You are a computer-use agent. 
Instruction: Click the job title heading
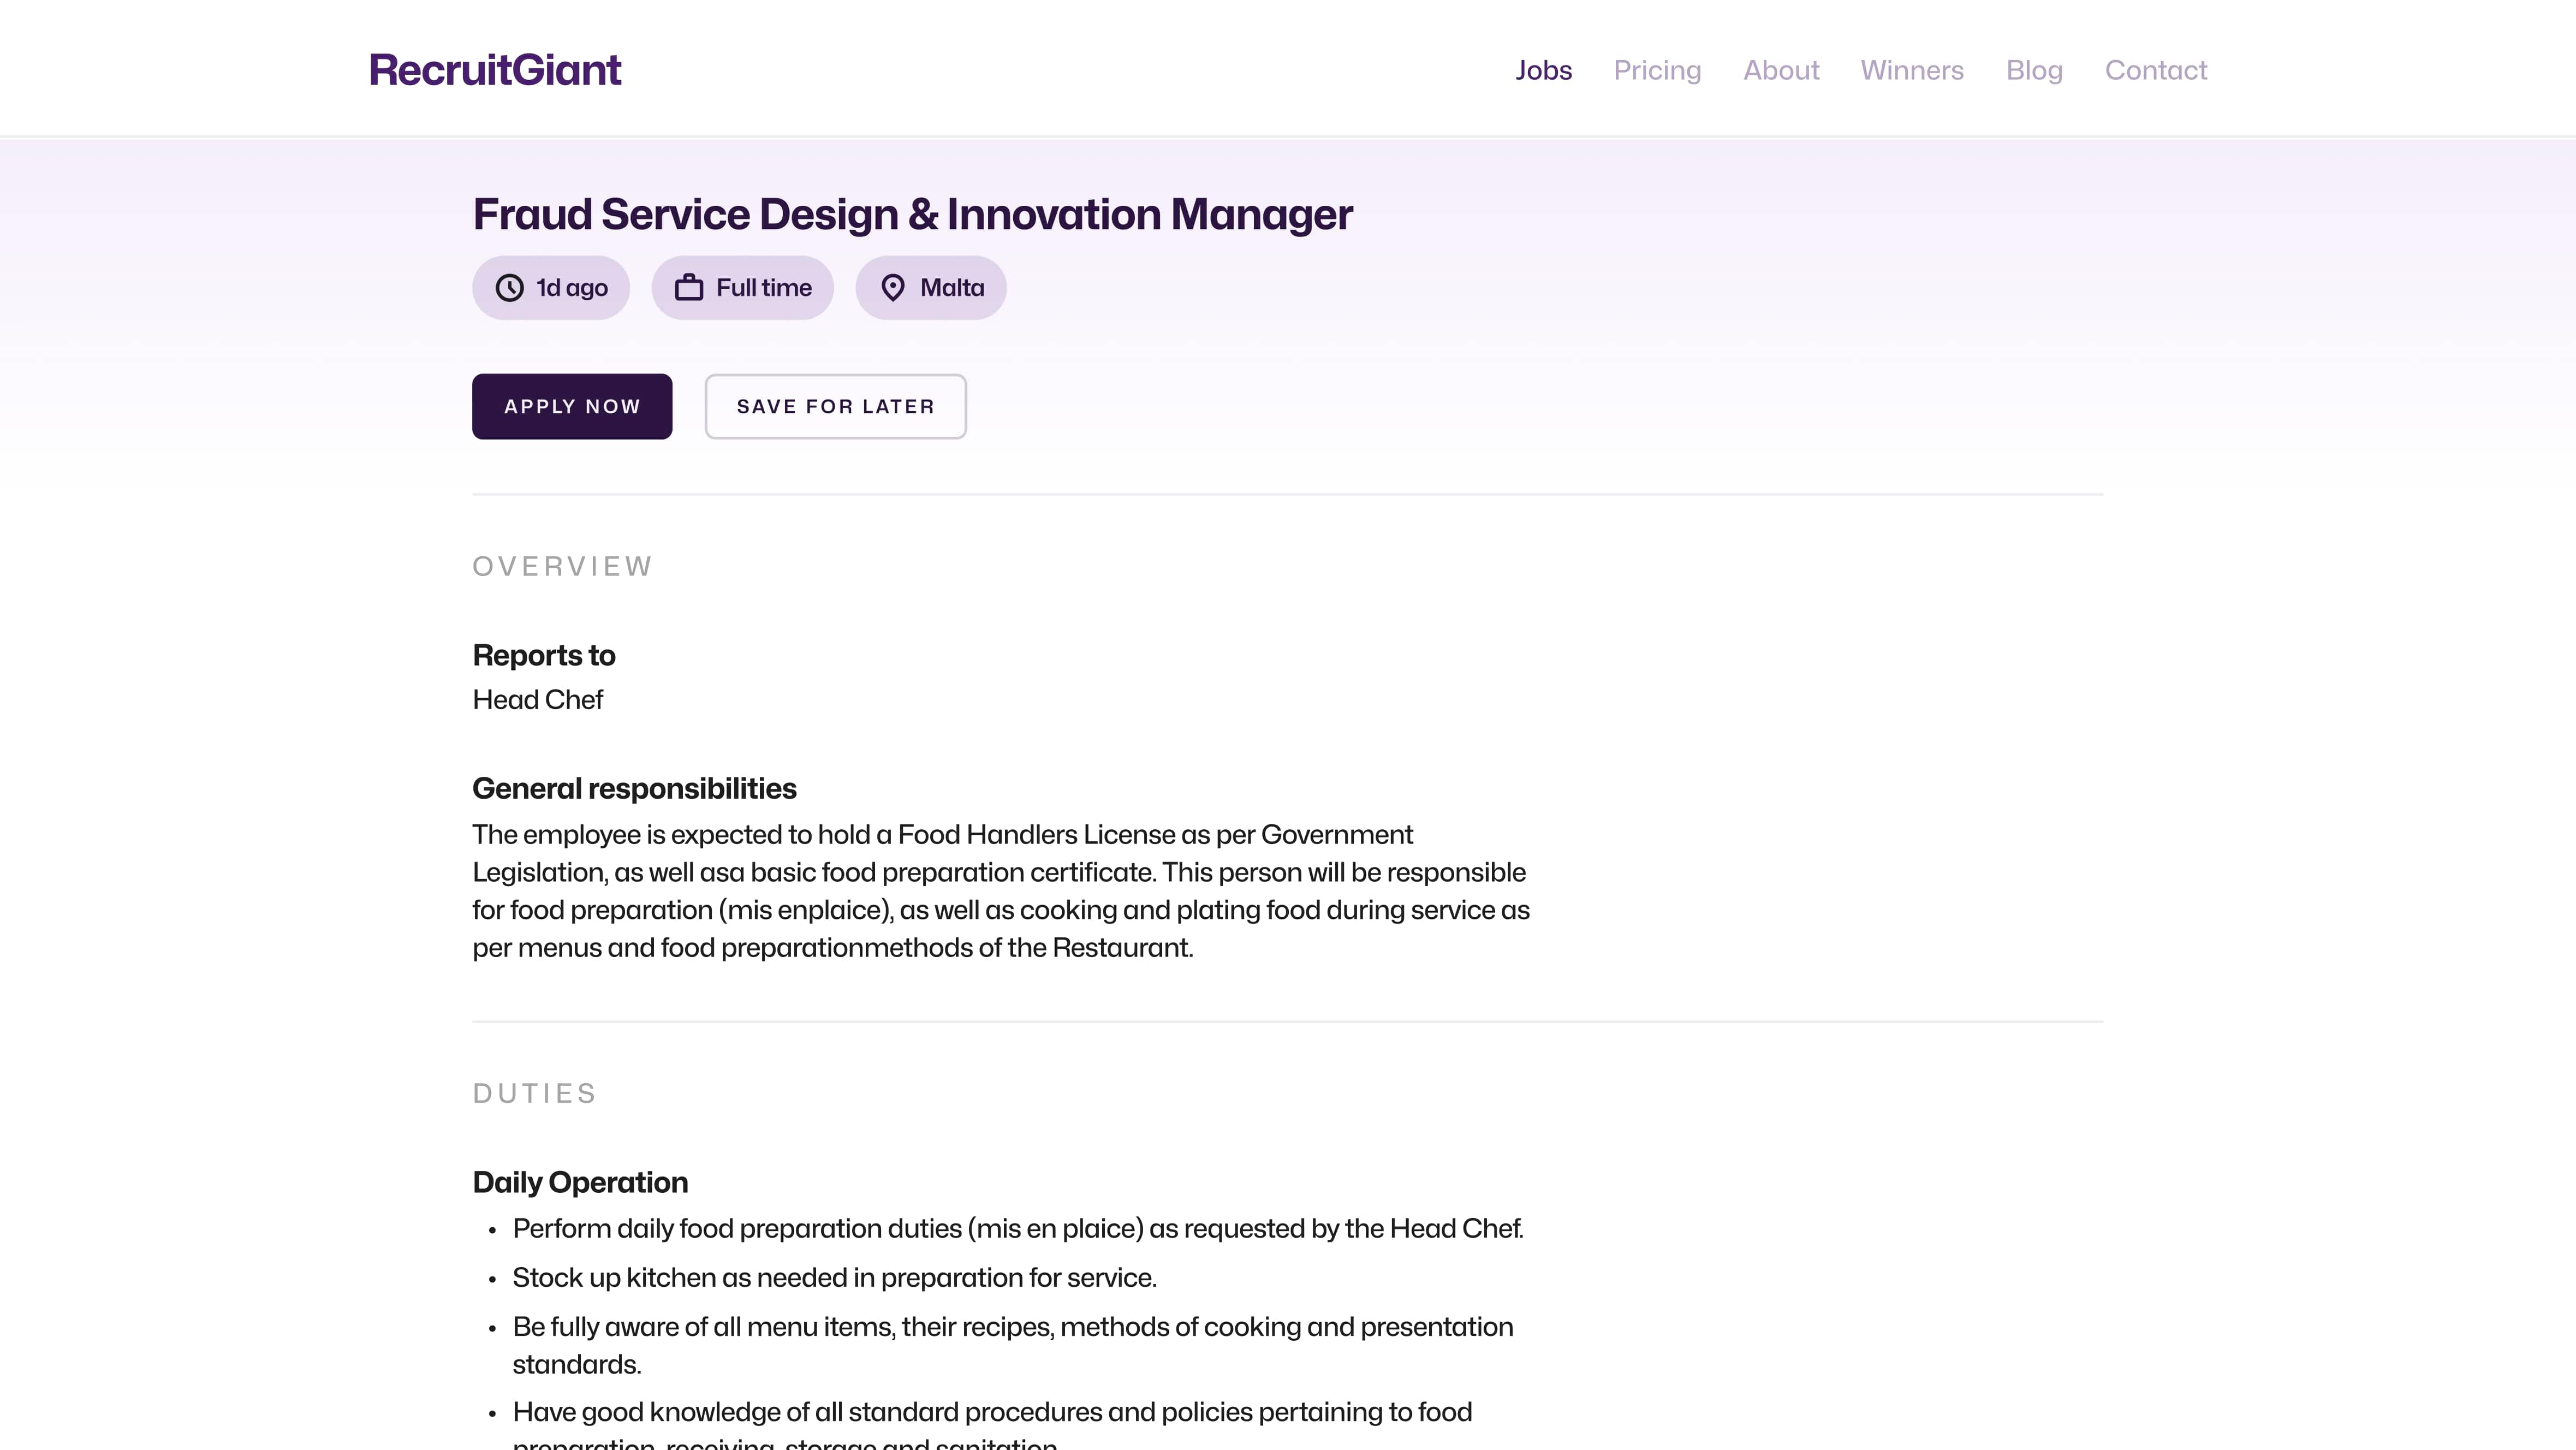click(912, 214)
